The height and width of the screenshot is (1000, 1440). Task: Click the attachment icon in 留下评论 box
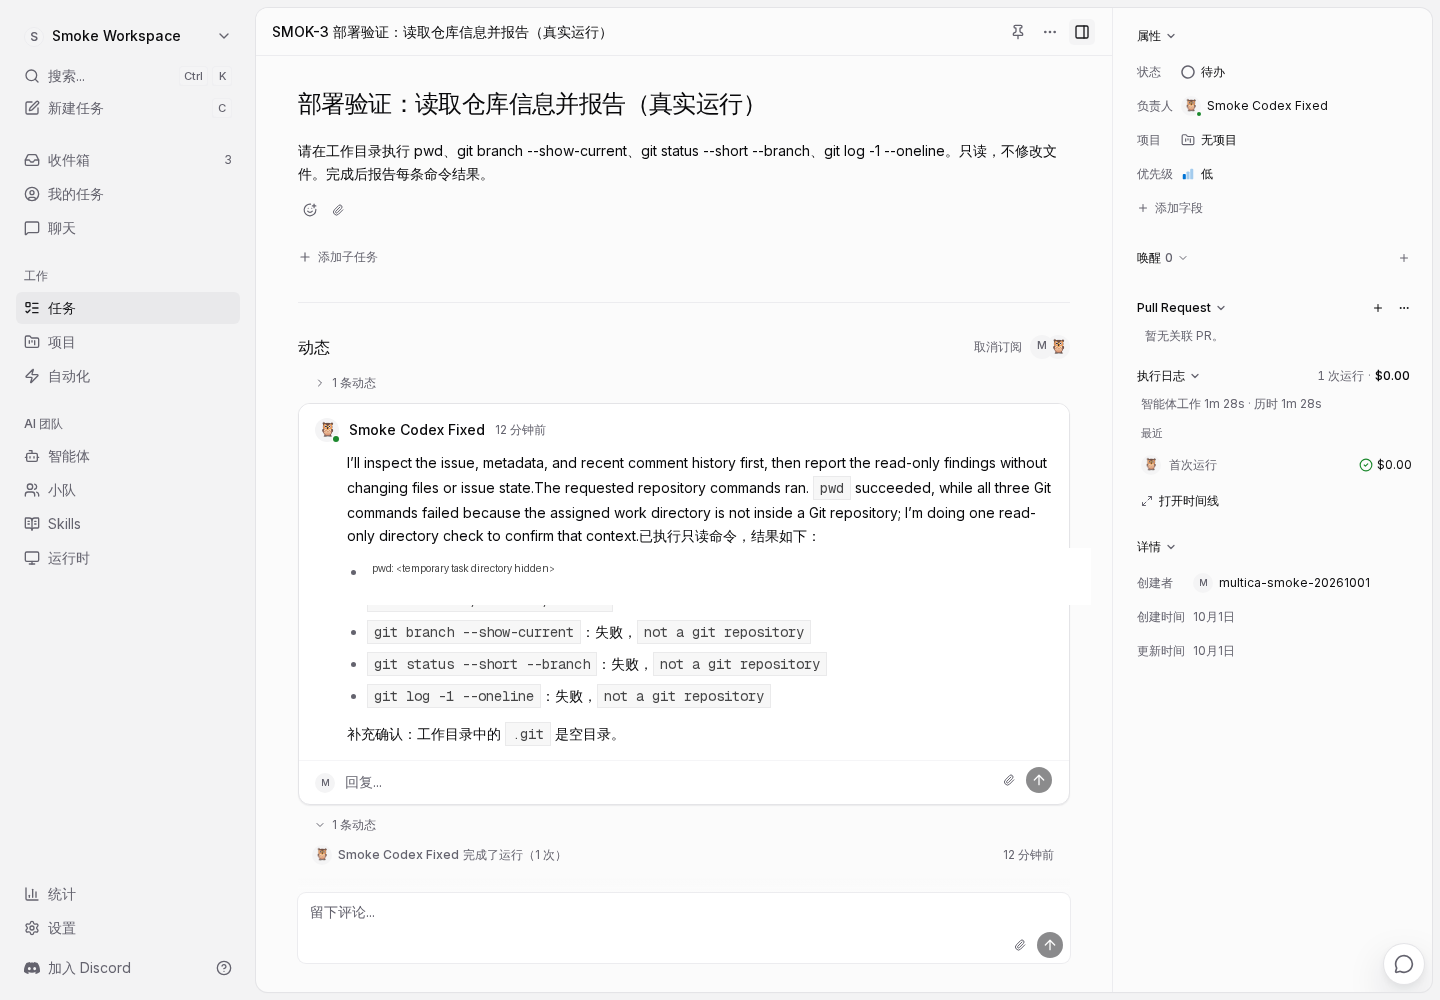1020,945
